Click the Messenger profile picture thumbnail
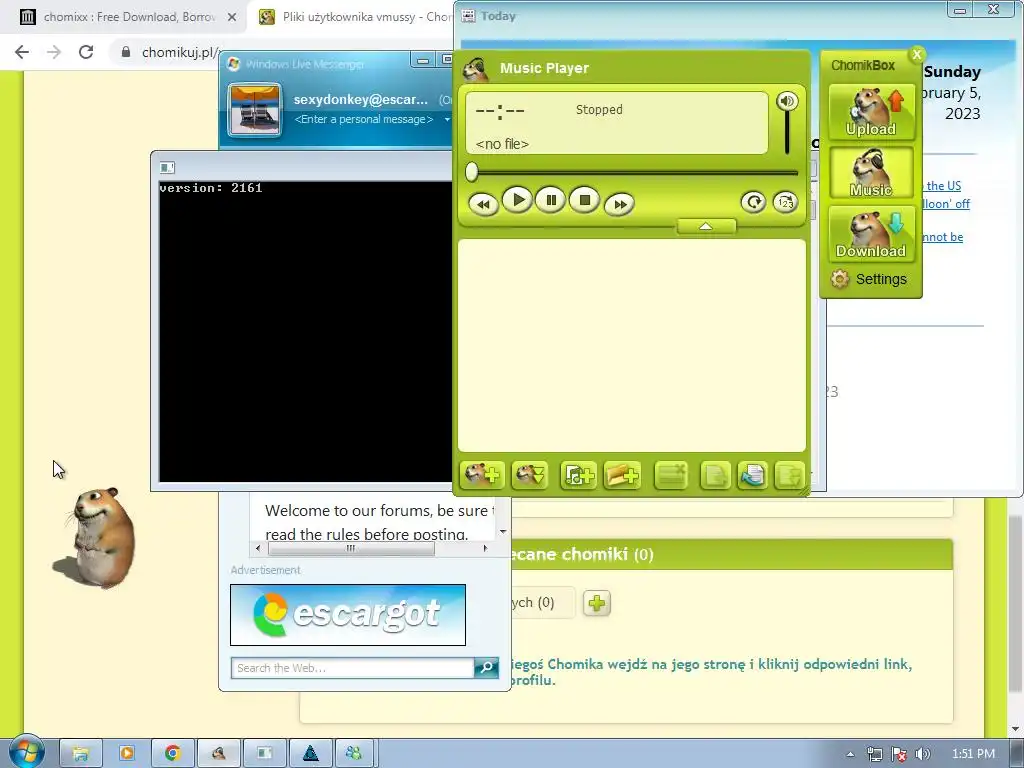The height and width of the screenshot is (768, 1024). coord(255,109)
